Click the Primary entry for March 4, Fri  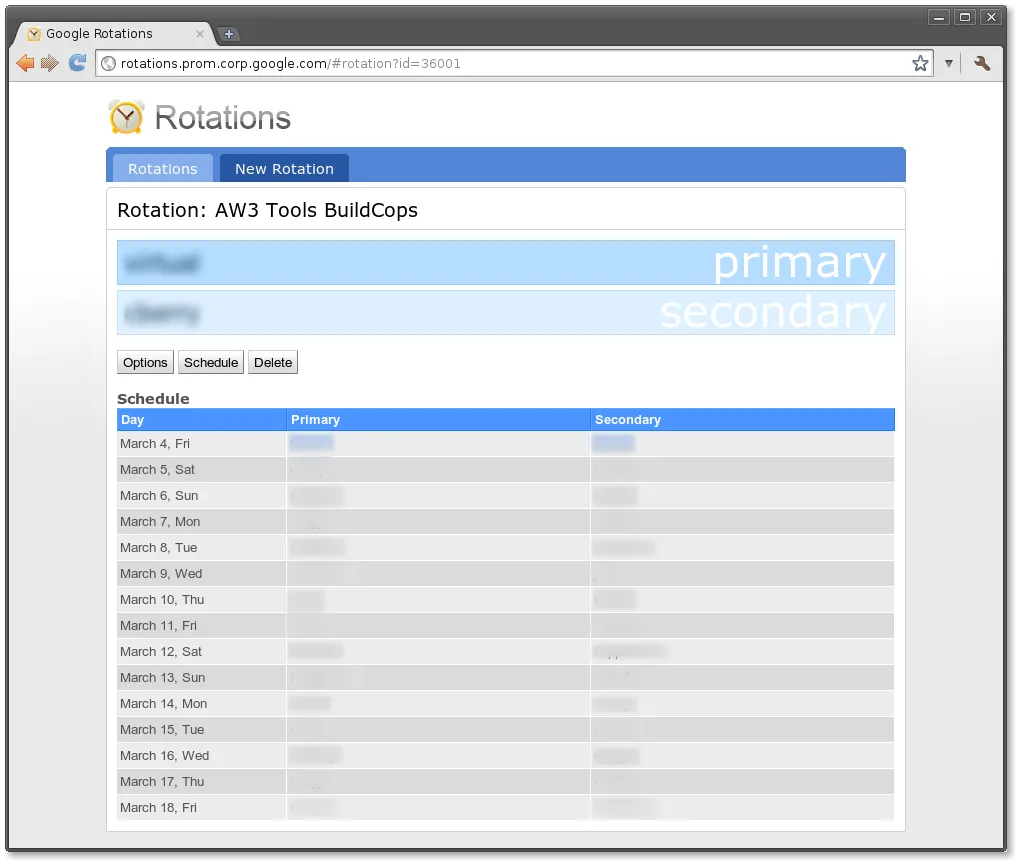[311, 443]
